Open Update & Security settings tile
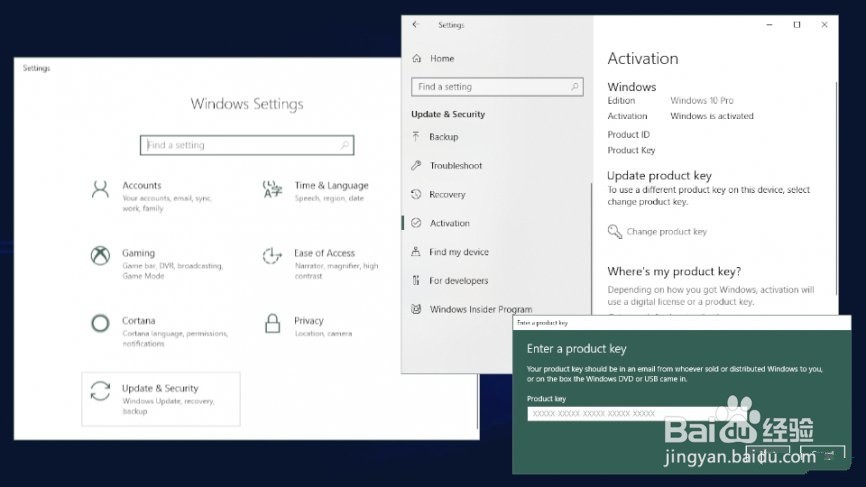Viewport: 866px width, 487px height. click(x=161, y=399)
